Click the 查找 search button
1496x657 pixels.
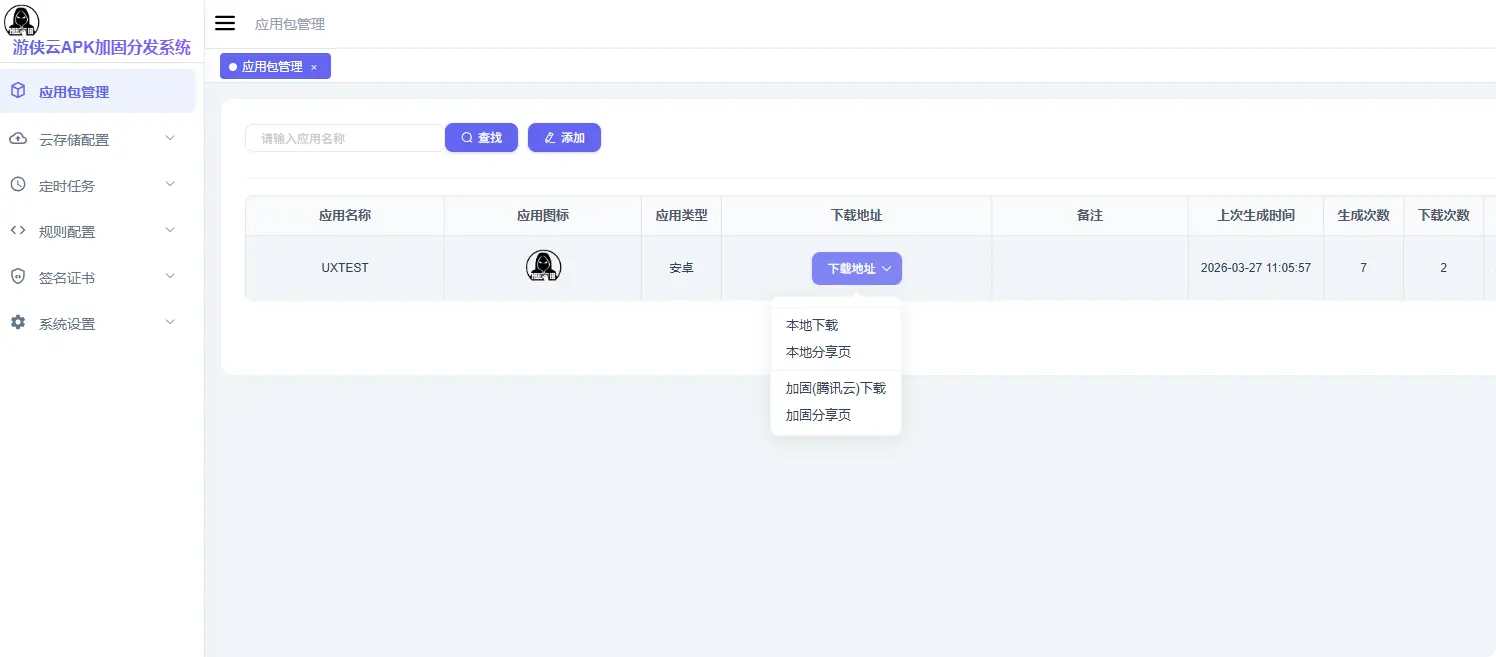481,138
